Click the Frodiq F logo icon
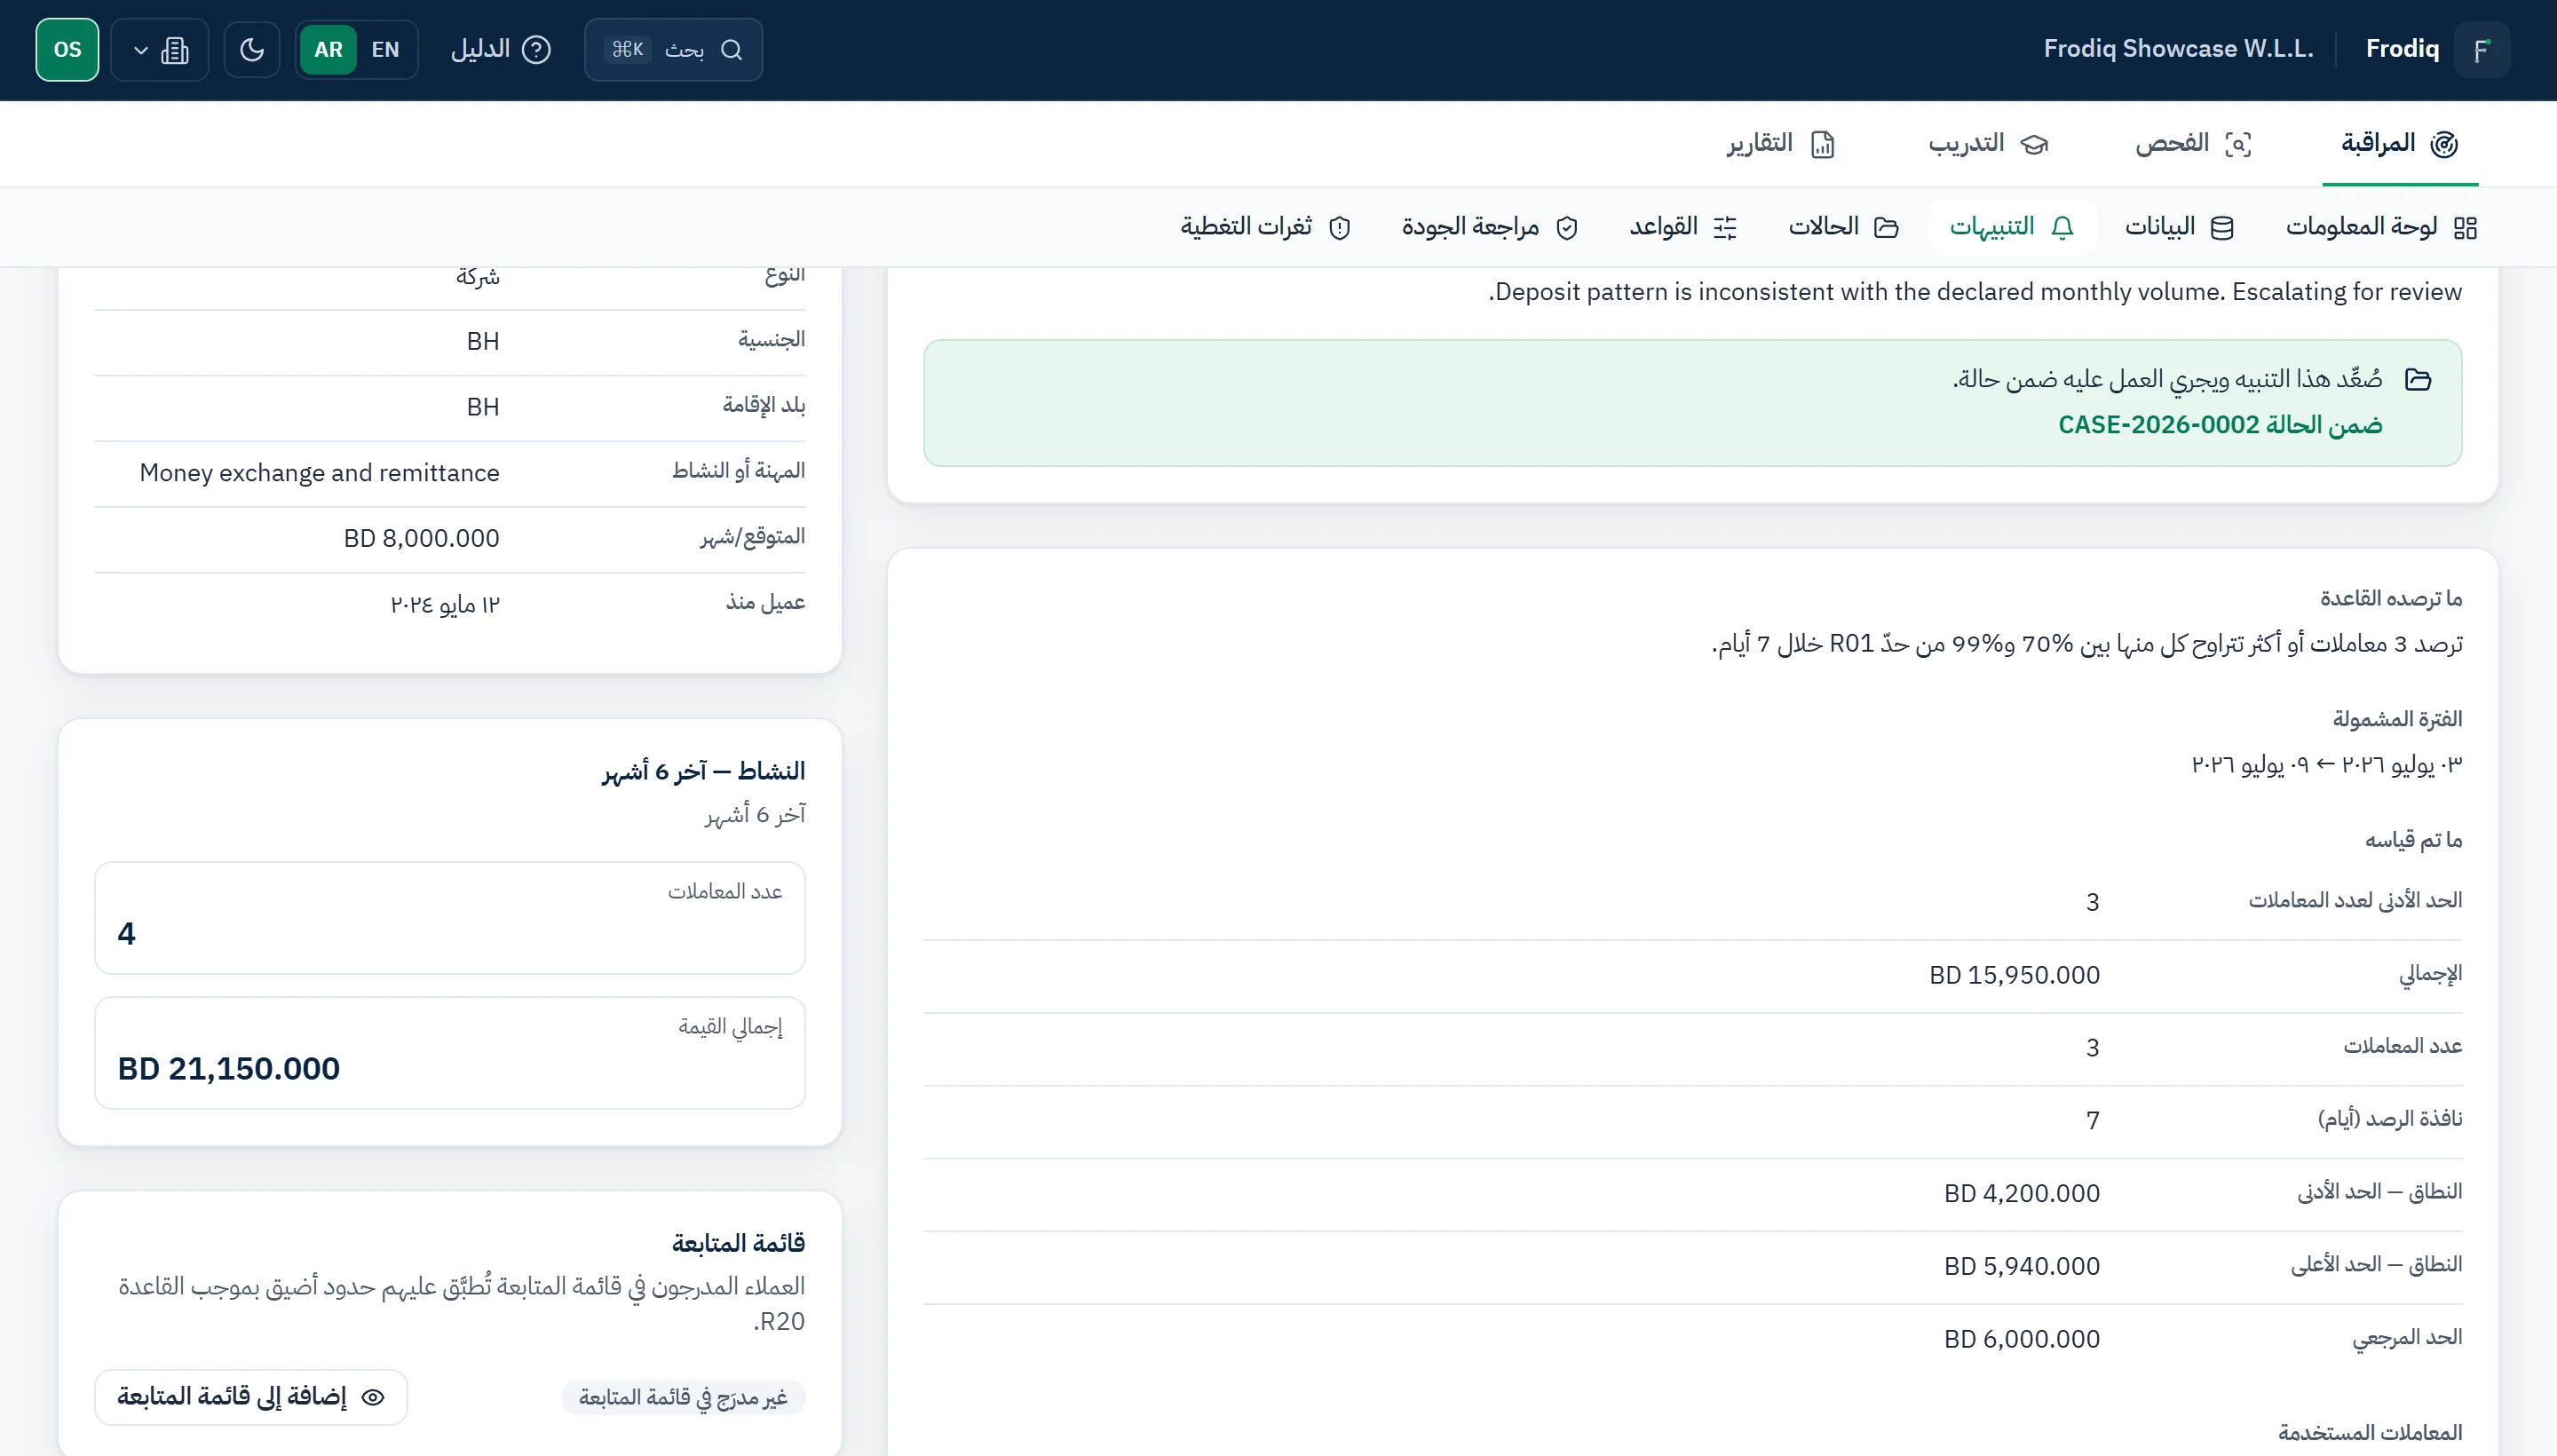This screenshot has width=2557, height=1456. [2481, 49]
